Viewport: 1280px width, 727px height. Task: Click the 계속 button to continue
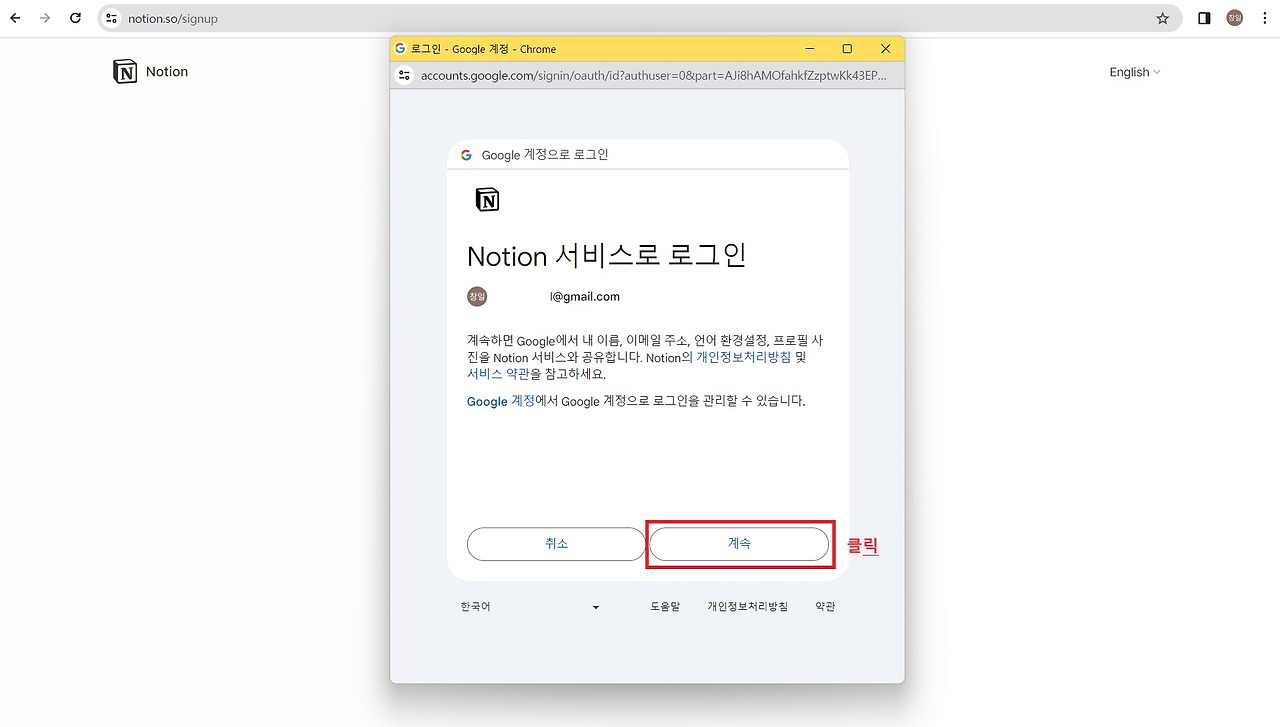click(x=739, y=544)
